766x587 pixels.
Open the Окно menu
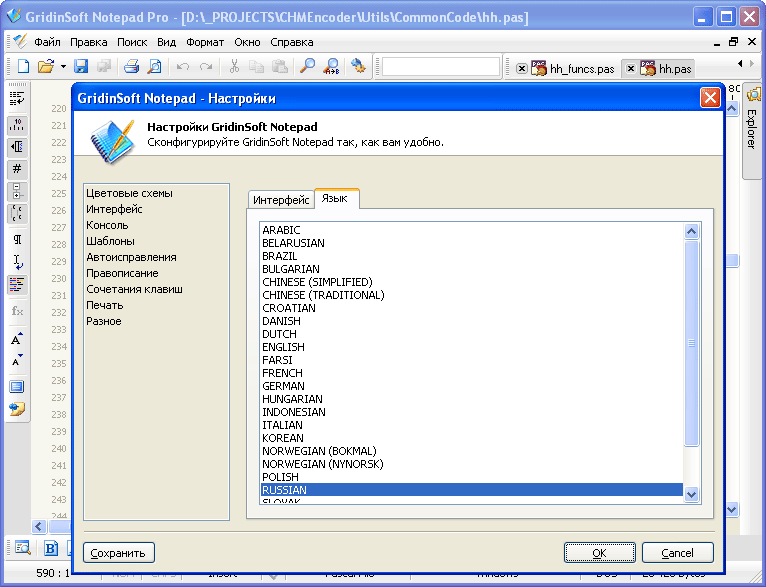pyautogui.click(x=247, y=42)
